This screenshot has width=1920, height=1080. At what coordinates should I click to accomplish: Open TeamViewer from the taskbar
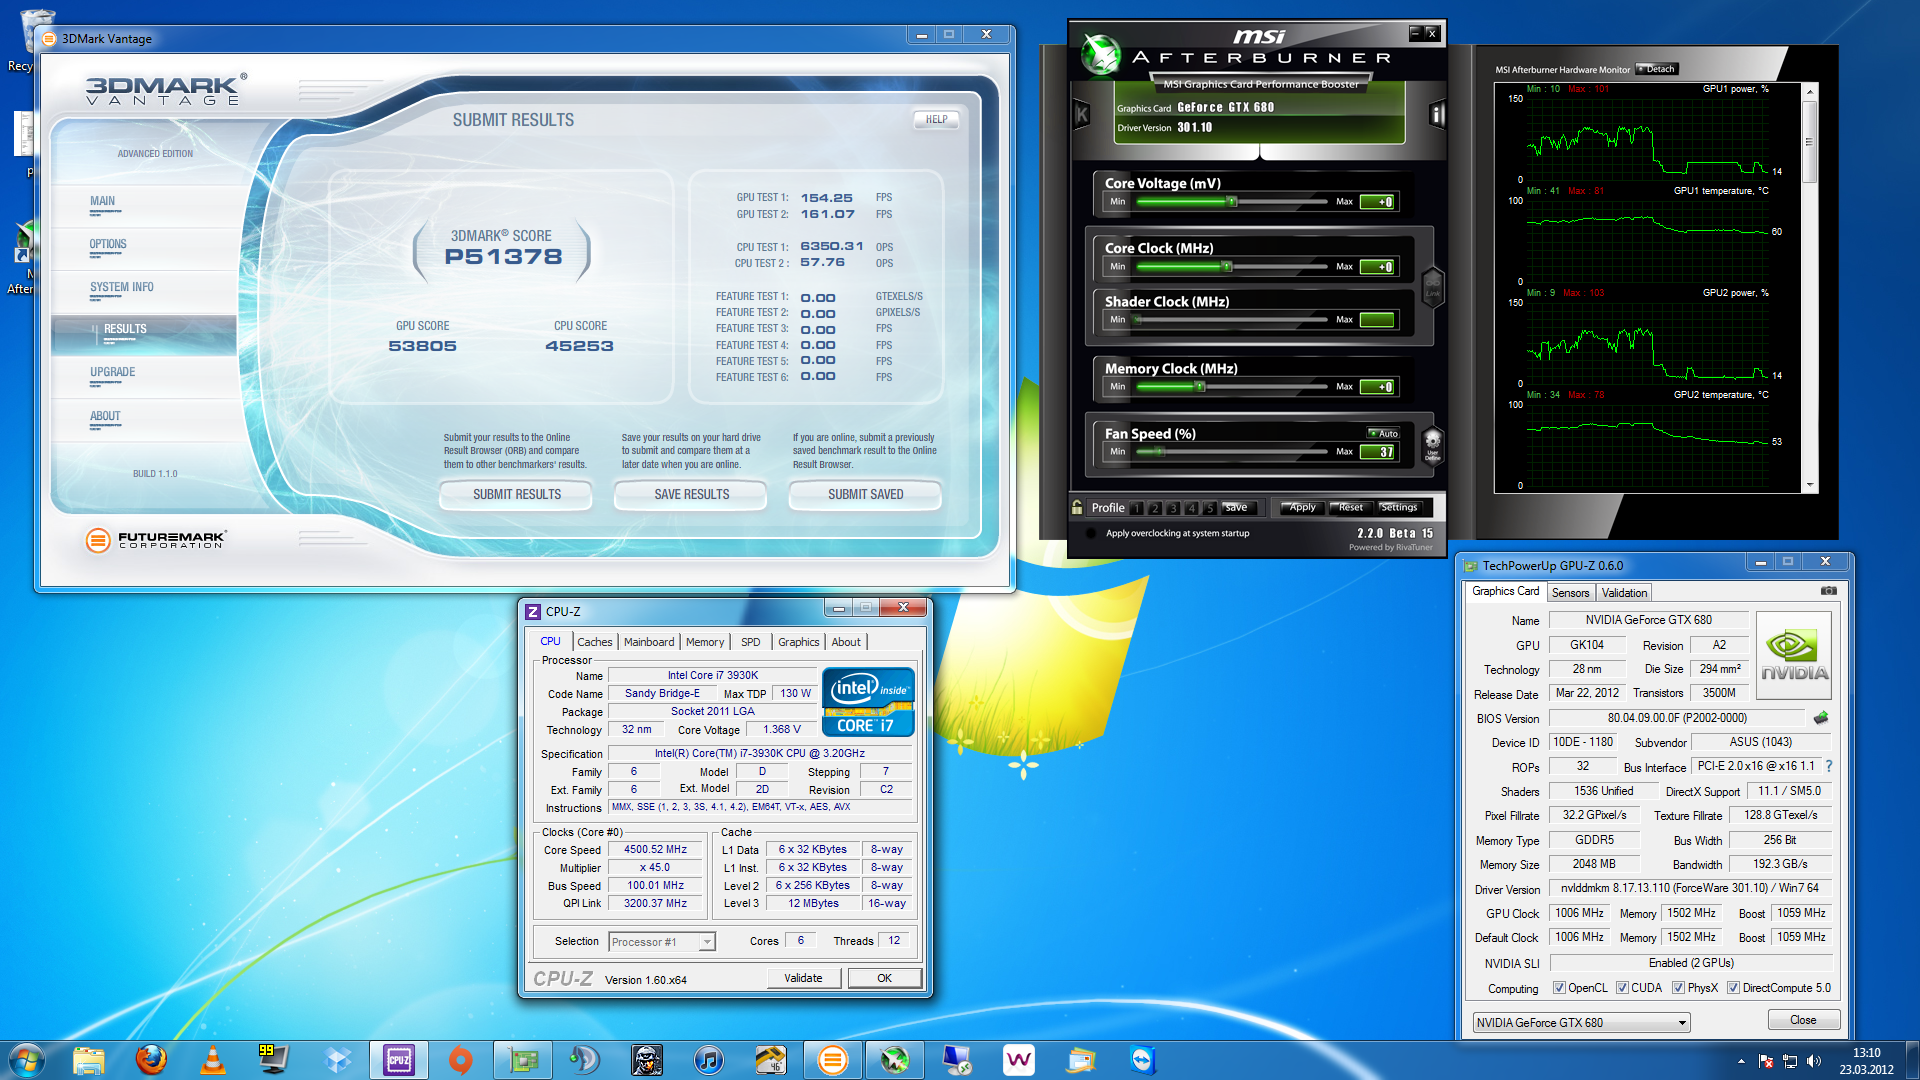pos(1143,1060)
